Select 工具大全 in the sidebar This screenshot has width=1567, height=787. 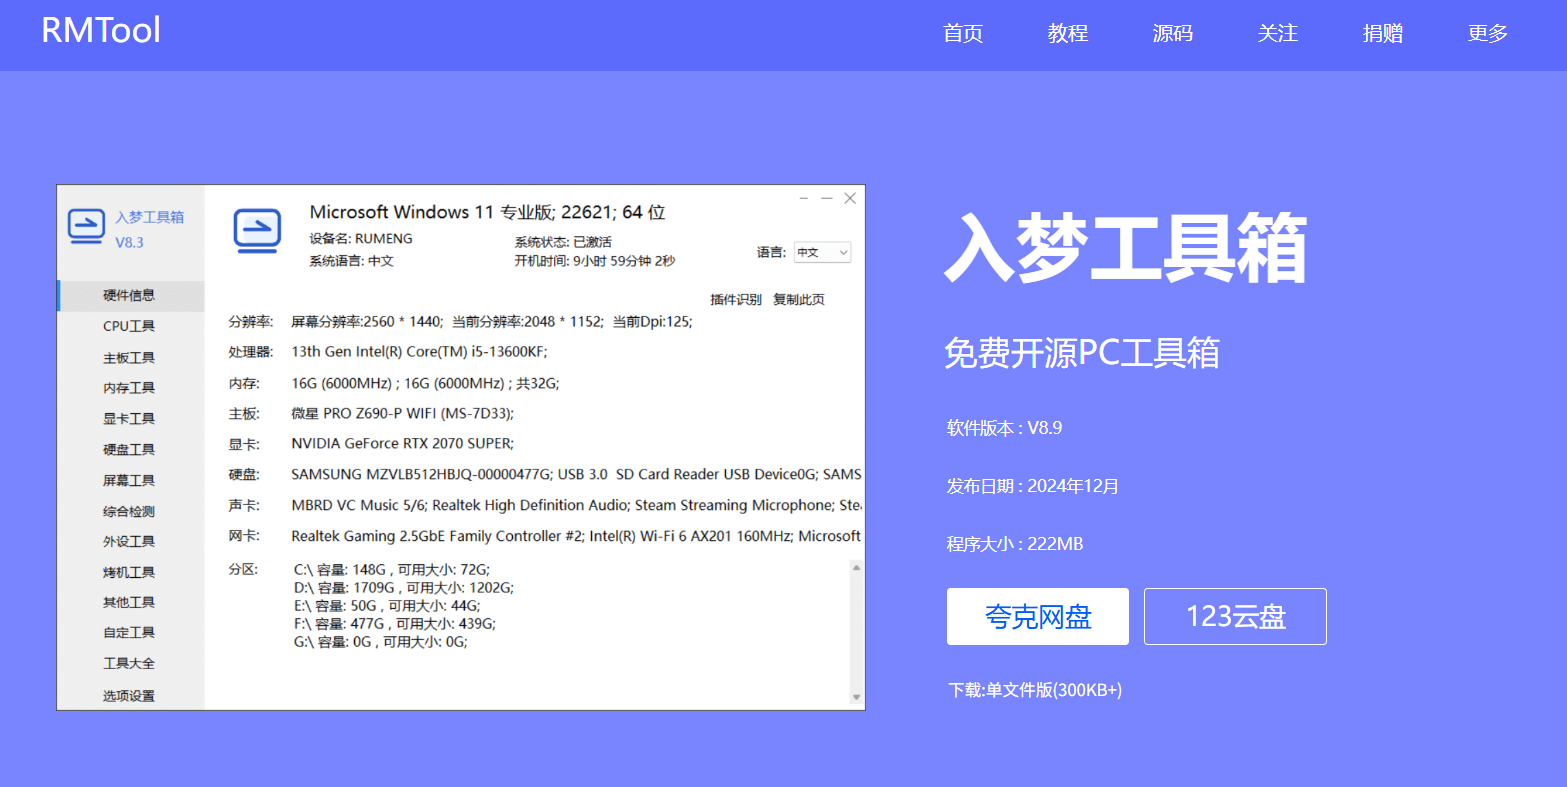pyautogui.click(x=130, y=663)
